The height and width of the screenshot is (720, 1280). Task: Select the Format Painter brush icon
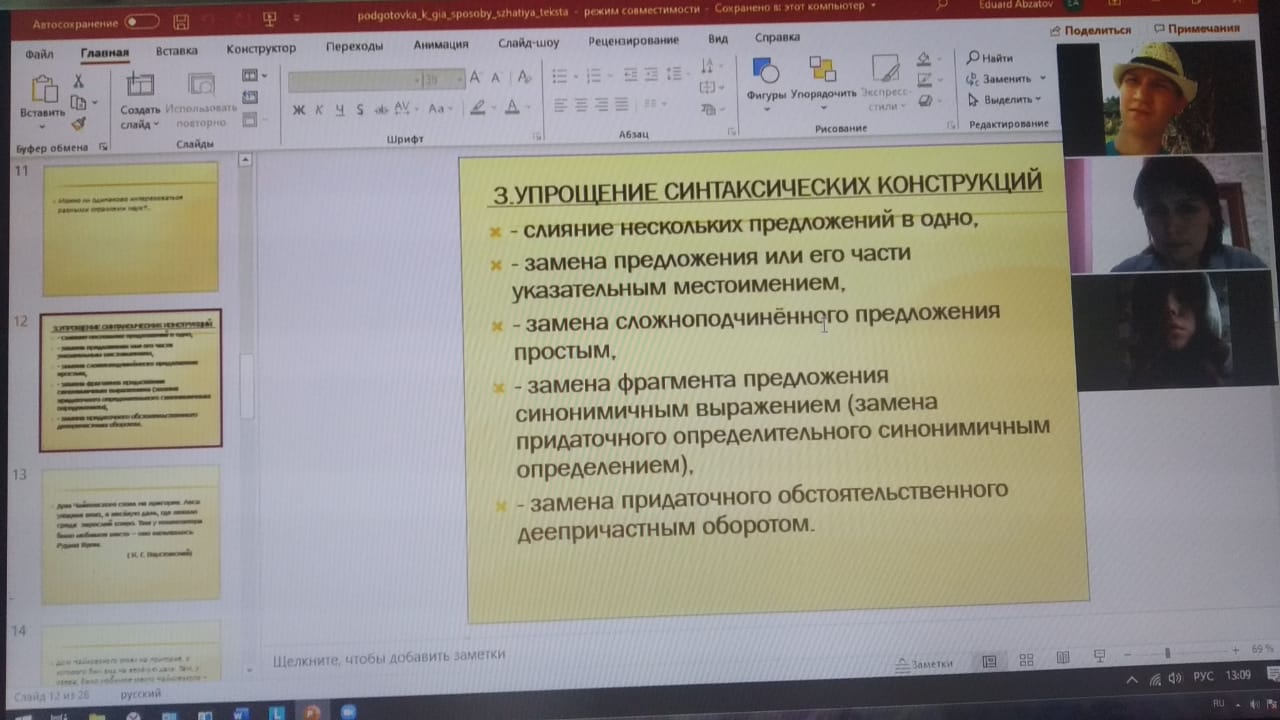point(78,124)
